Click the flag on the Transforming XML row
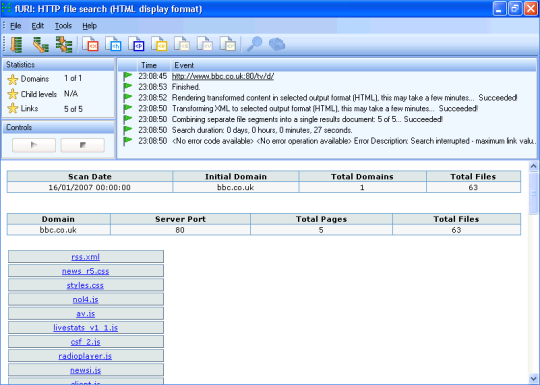540x385 pixels. coord(128,108)
